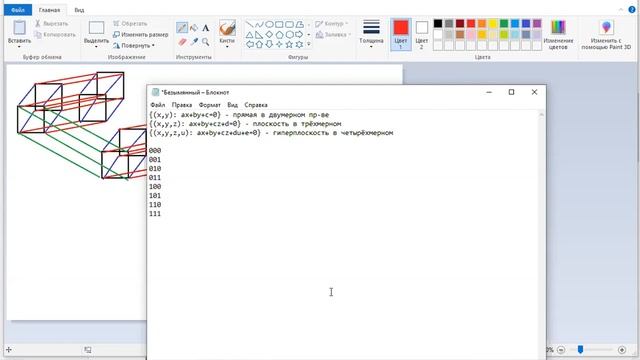Choose the Six-point star shape
The height and width of the screenshot is (360, 640).
point(300,44)
